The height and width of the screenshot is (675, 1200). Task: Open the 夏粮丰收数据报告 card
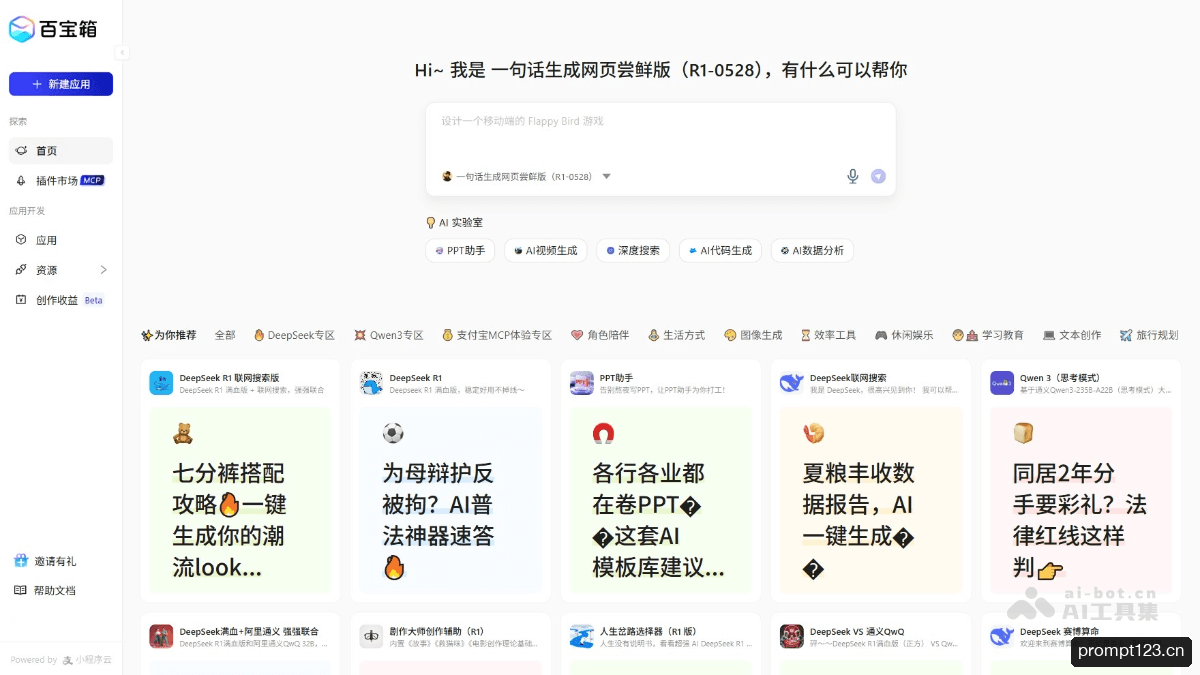pyautogui.click(x=871, y=500)
